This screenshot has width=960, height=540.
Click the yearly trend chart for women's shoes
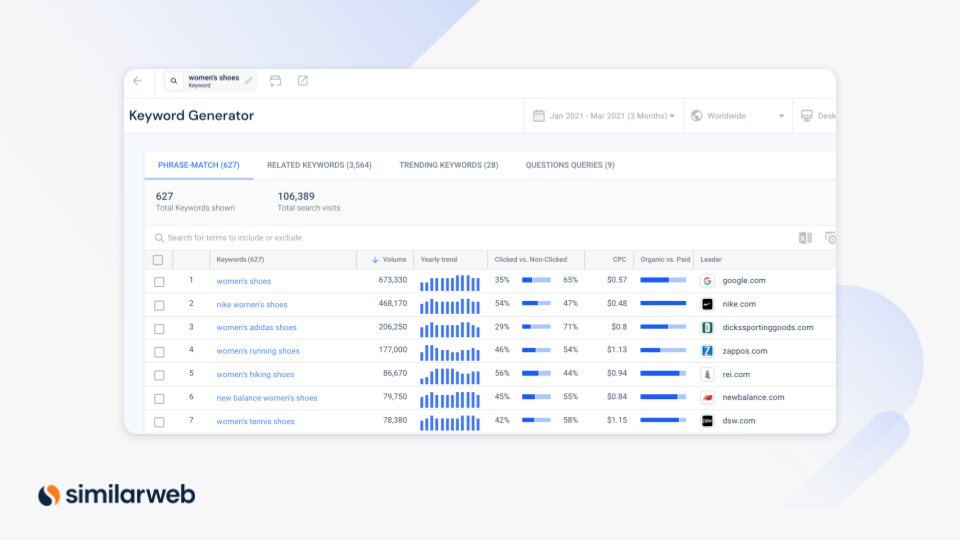(x=450, y=283)
